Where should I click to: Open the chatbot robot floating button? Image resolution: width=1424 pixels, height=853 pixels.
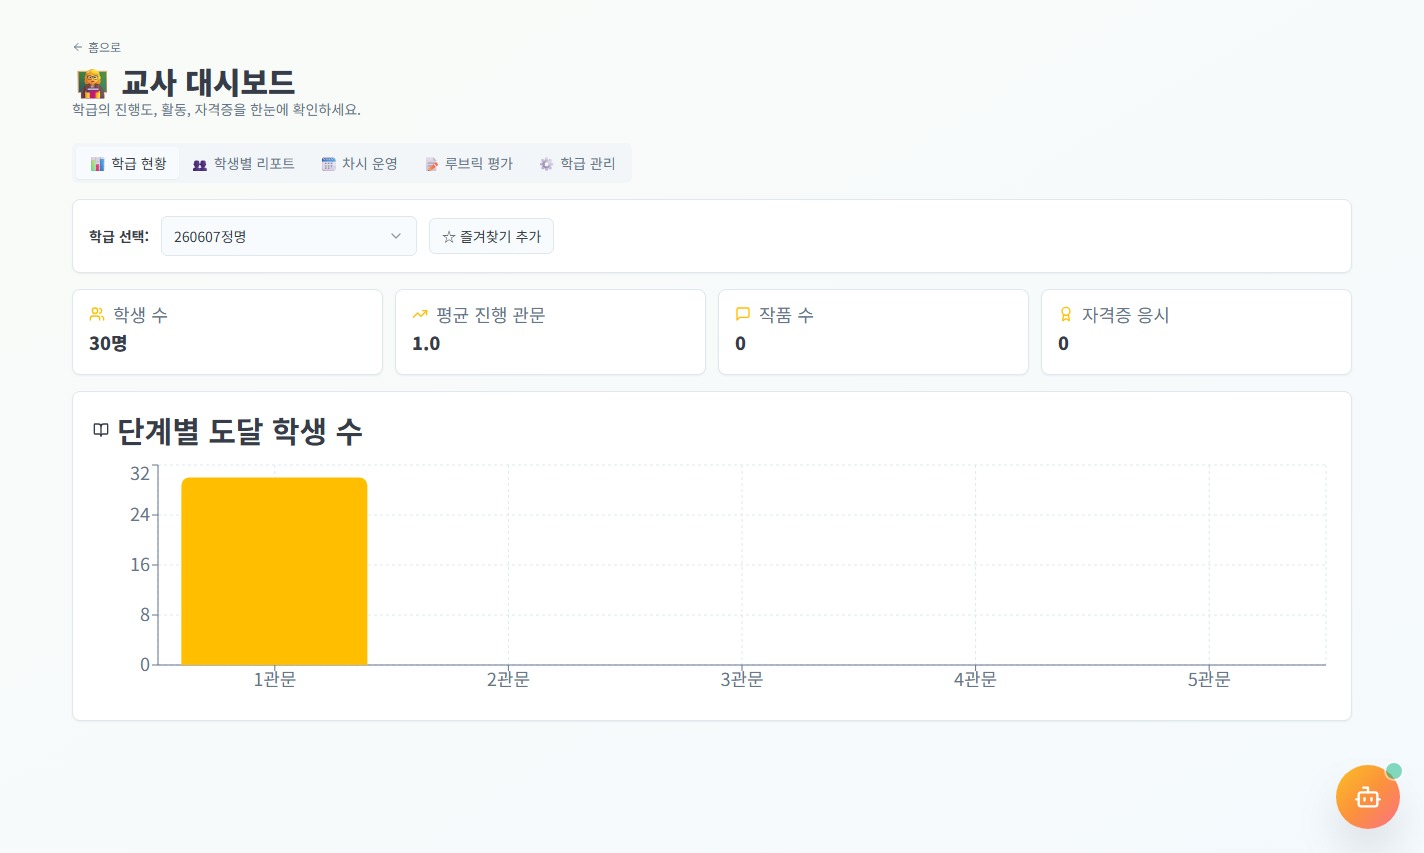[1367, 797]
